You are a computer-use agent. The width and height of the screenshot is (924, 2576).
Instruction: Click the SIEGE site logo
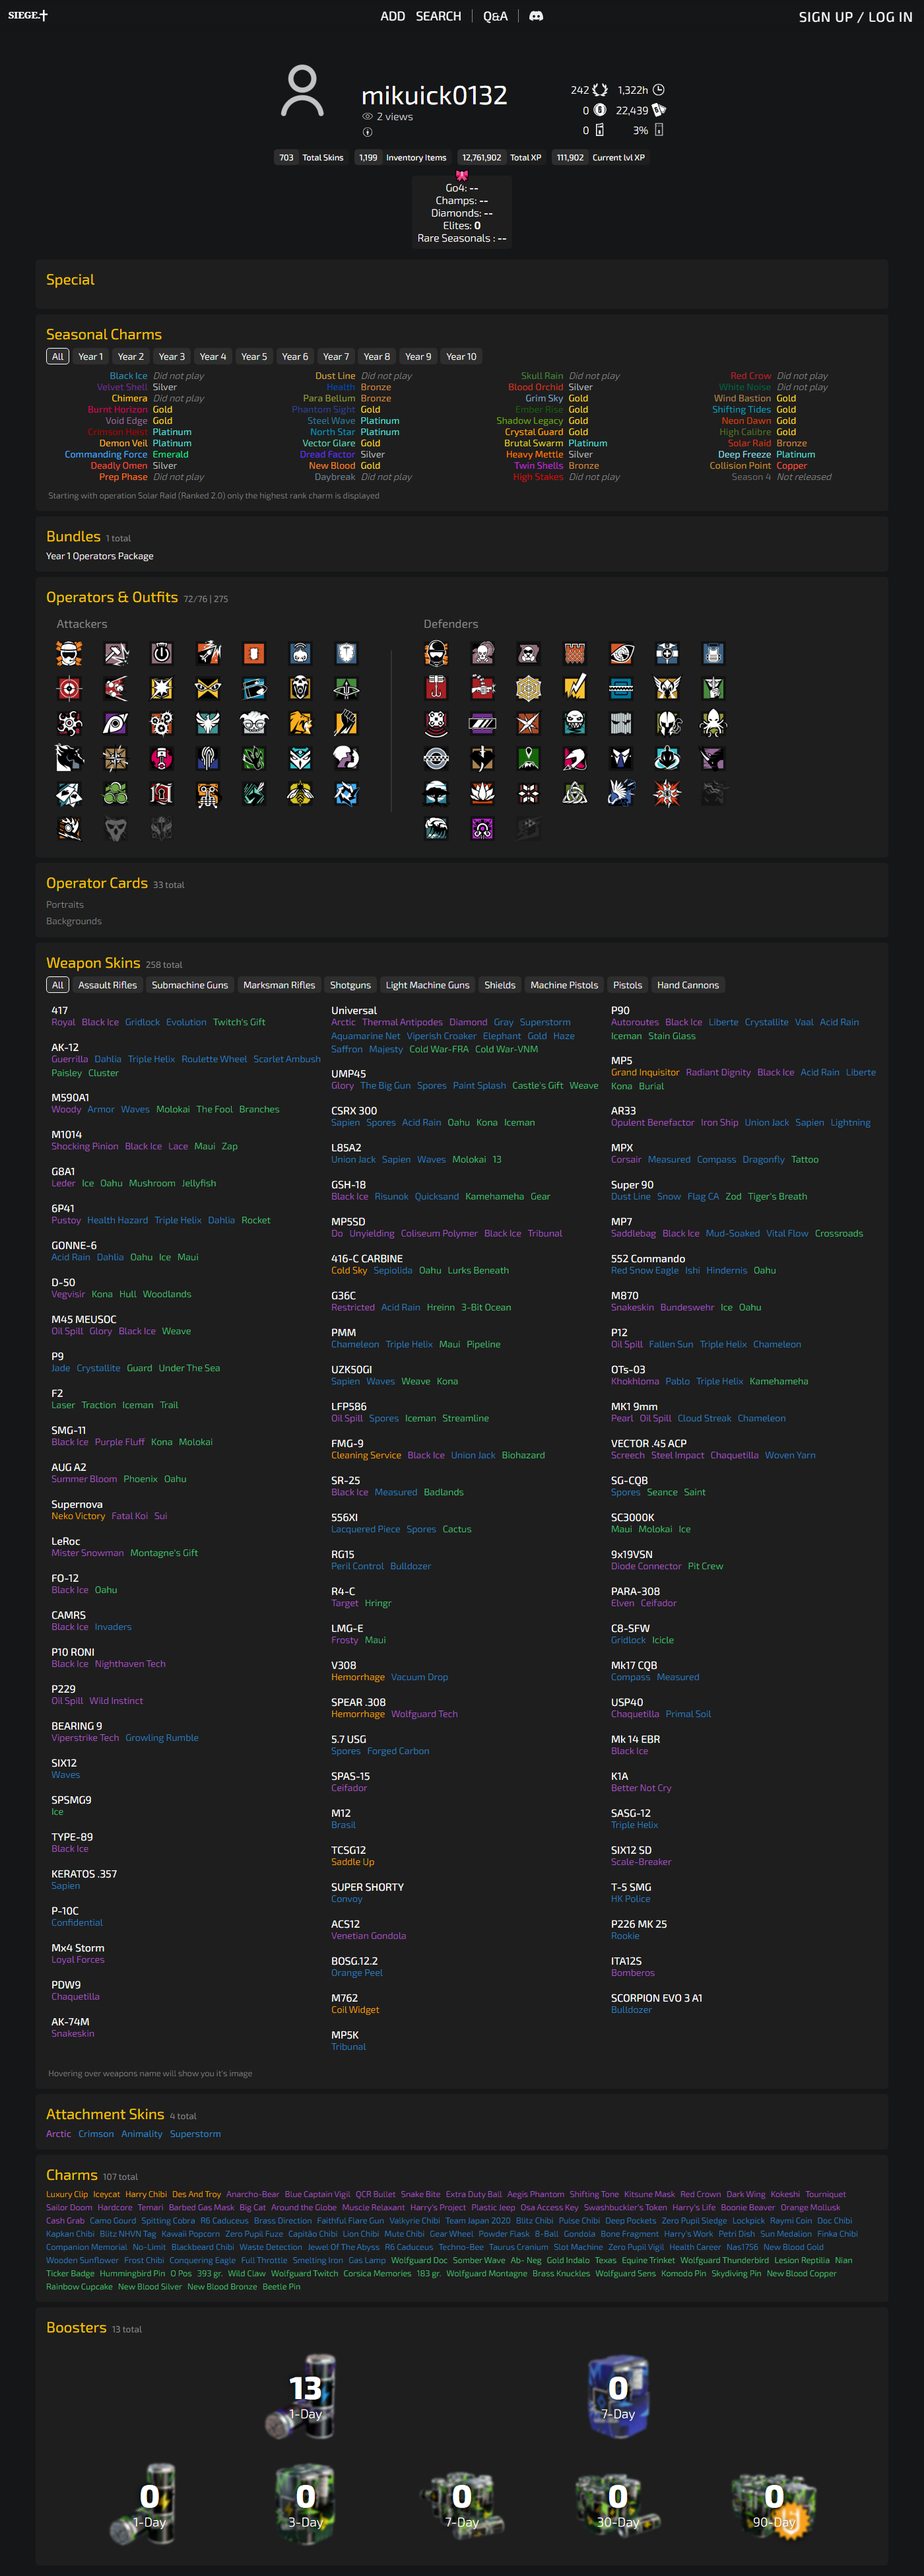coord(28,15)
